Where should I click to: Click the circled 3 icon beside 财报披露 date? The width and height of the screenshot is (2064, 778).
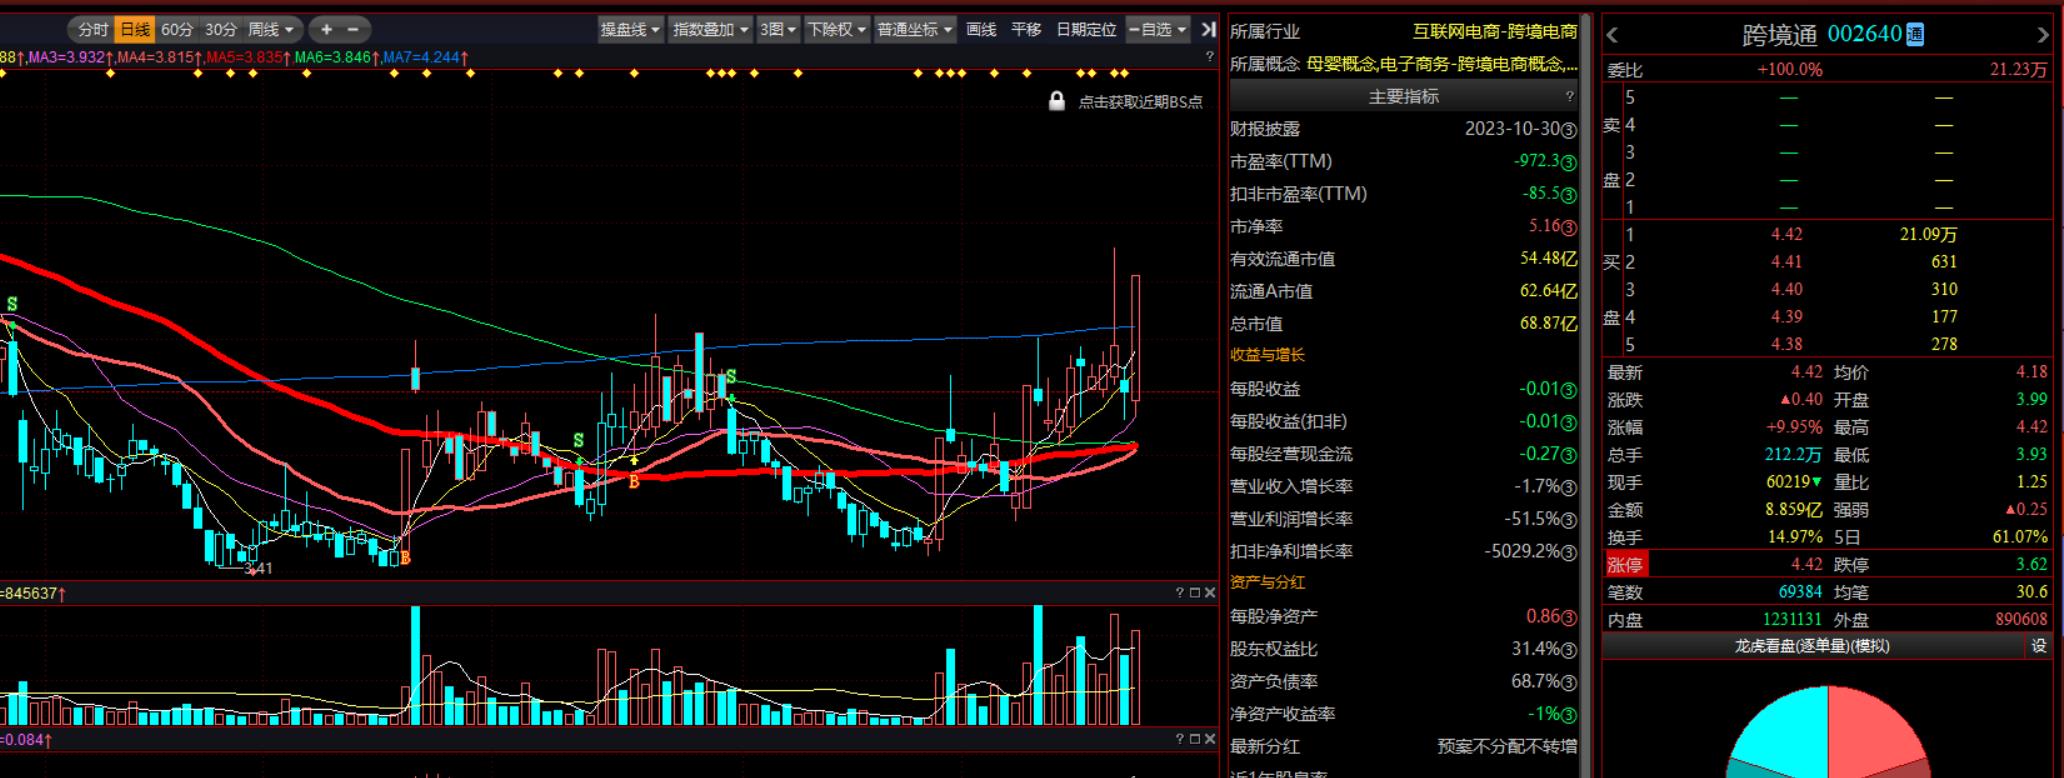(x=1569, y=130)
